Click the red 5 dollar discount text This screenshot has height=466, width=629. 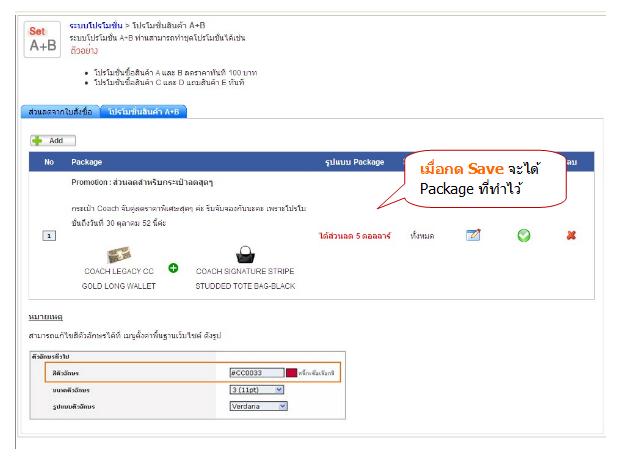point(355,236)
